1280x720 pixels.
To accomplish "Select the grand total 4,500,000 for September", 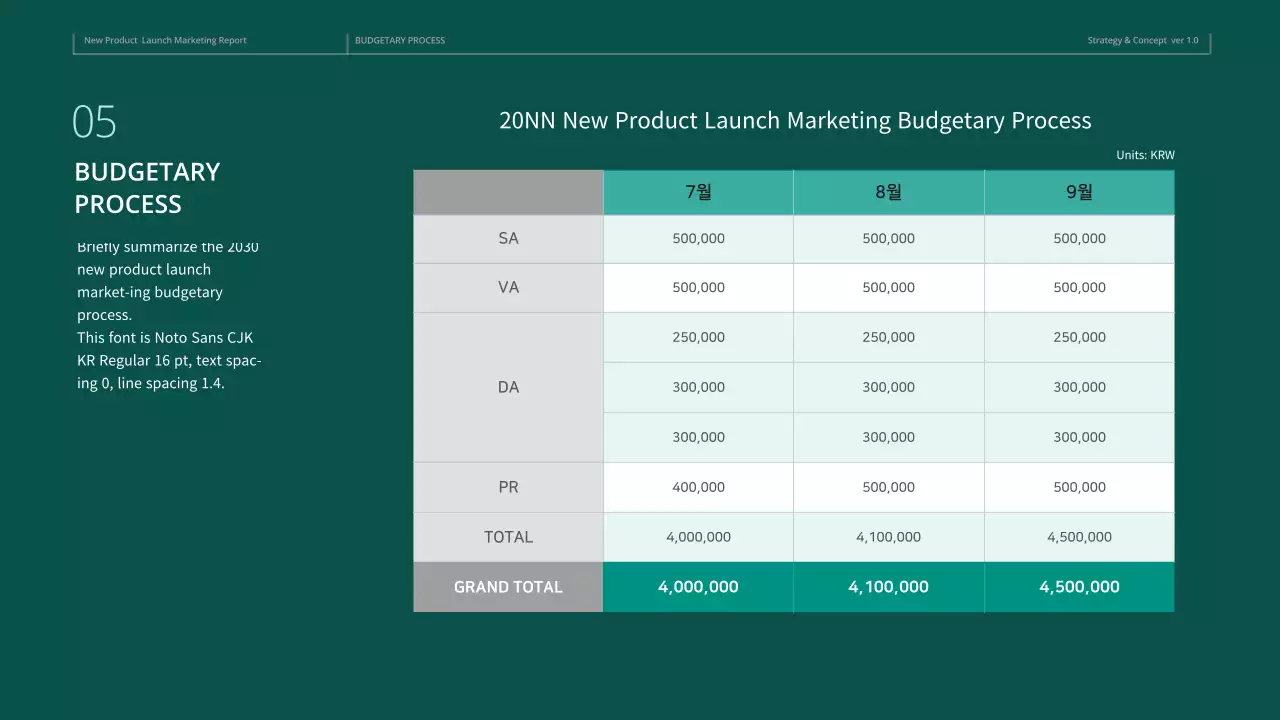I will (1079, 587).
